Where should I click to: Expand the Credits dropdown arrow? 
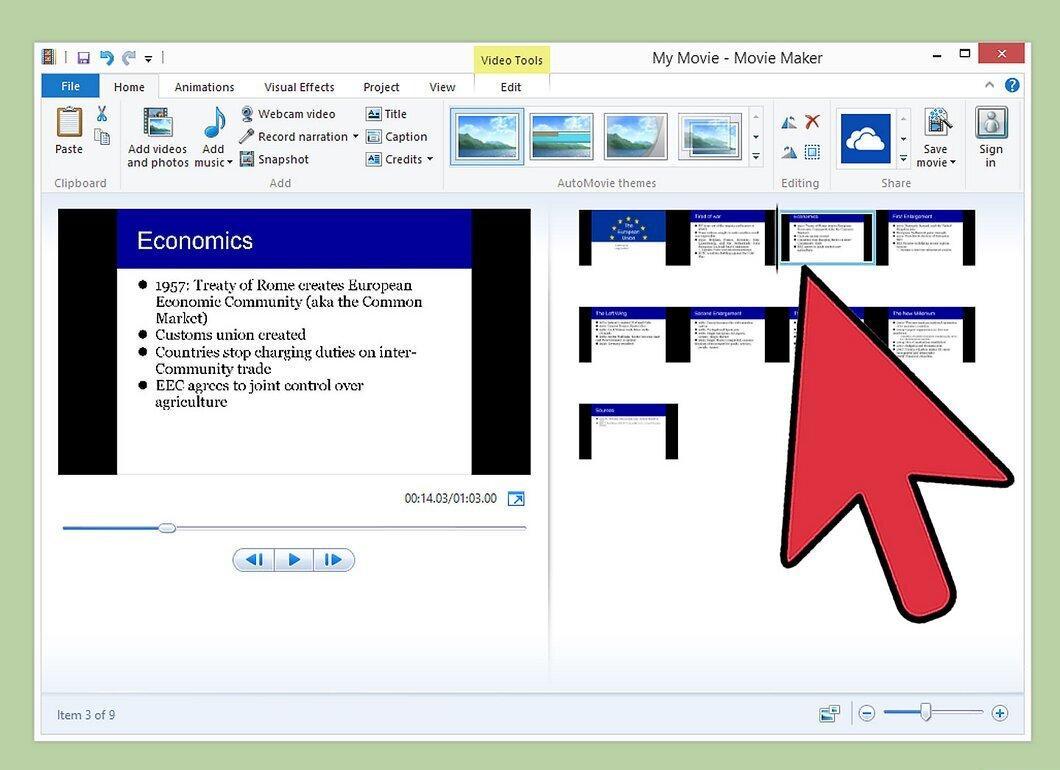(x=430, y=160)
